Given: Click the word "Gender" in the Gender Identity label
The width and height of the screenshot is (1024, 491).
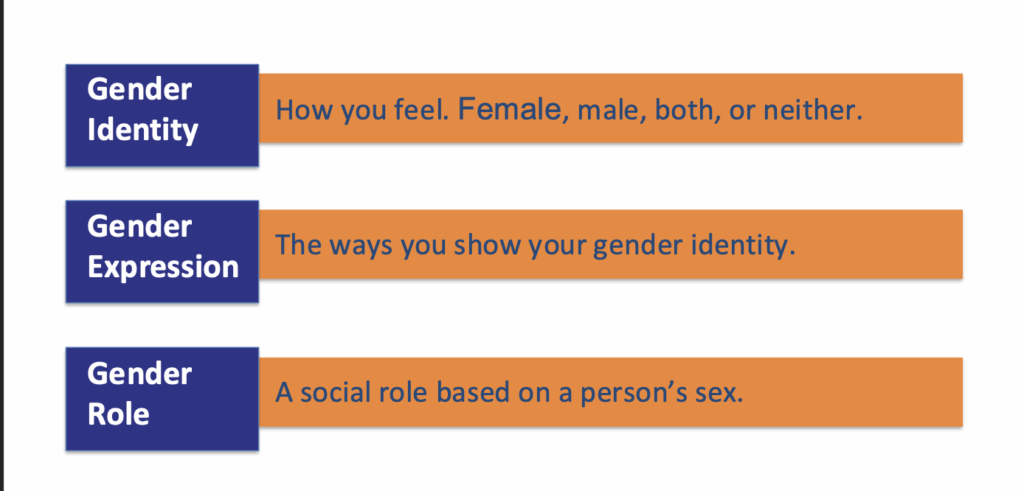Looking at the screenshot, I should point(139,89).
